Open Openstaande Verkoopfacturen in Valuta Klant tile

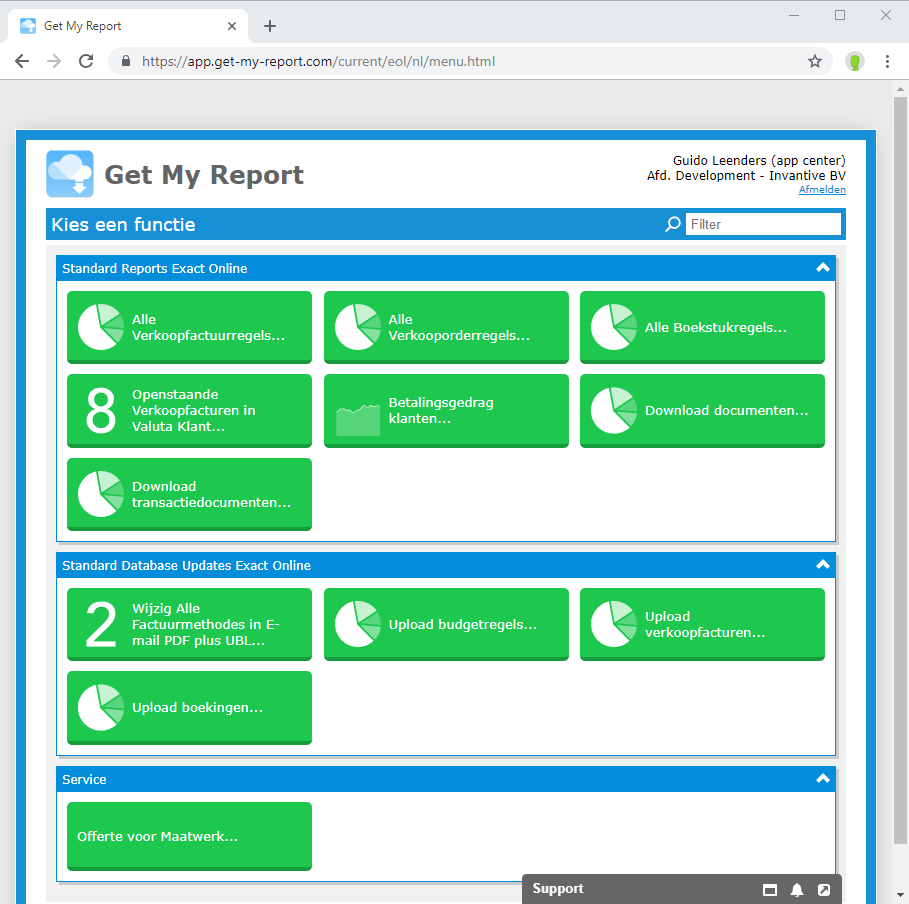click(190, 411)
